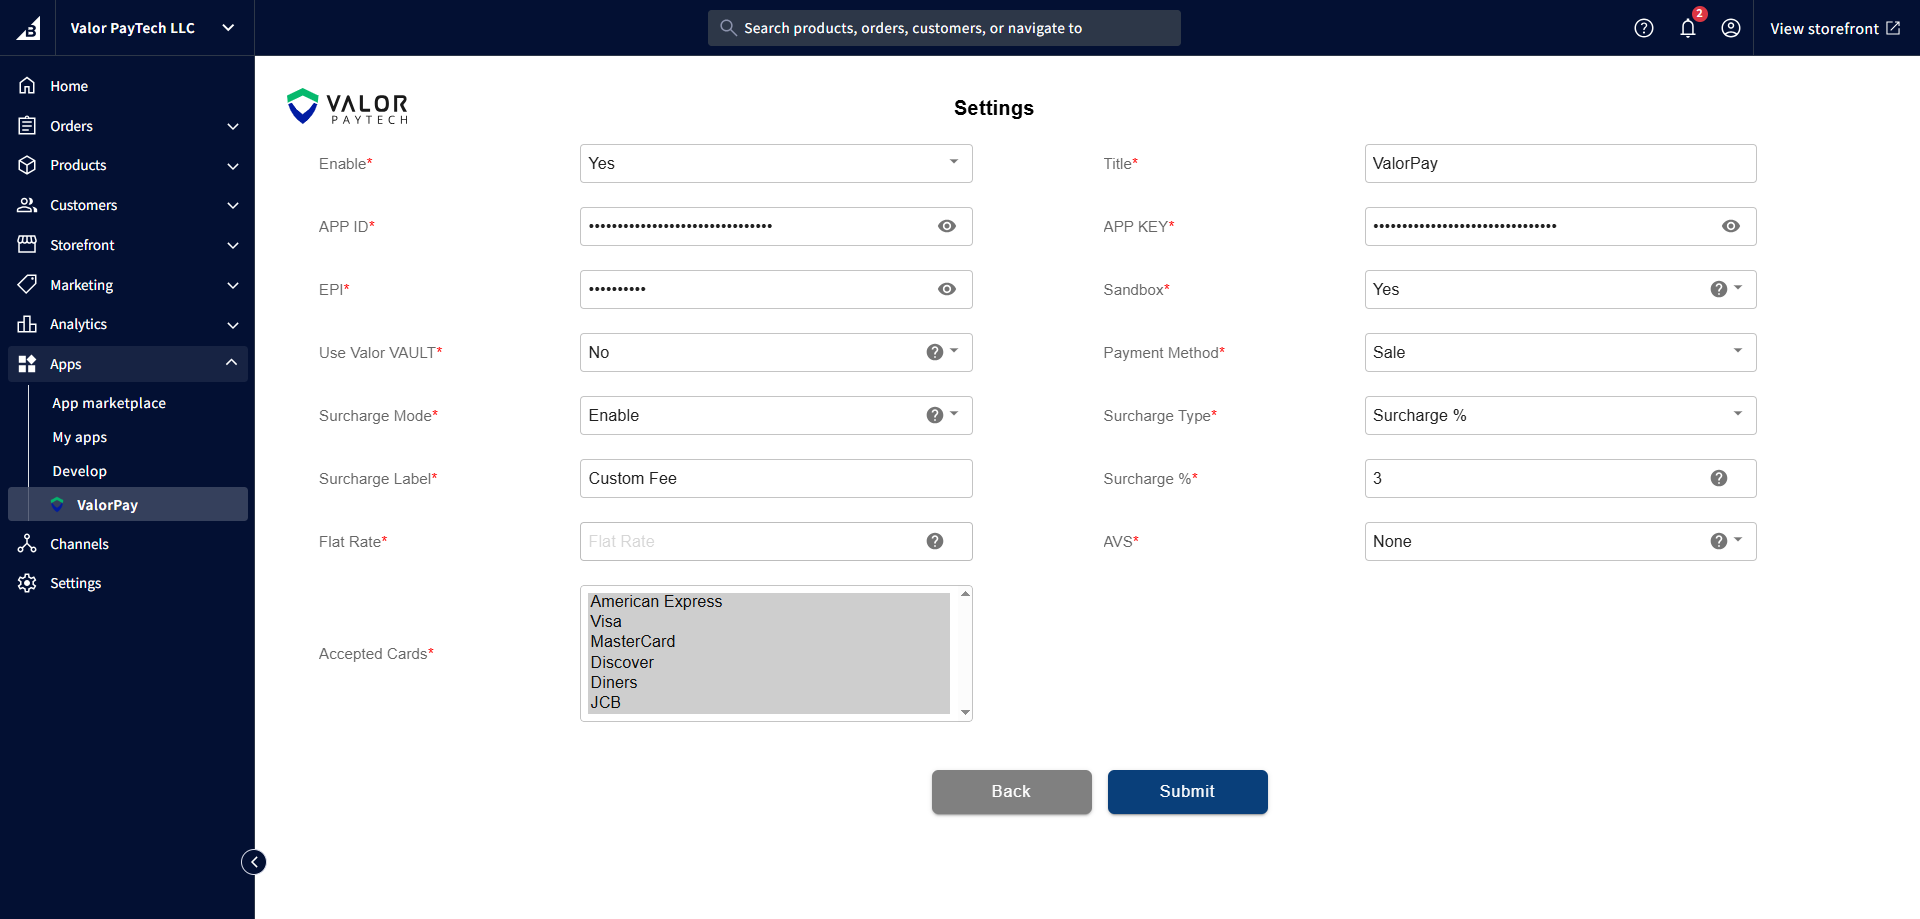Expand the Analytics menu chevron
Viewport: 1920px width, 919px height.
click(x=233, y=325)
